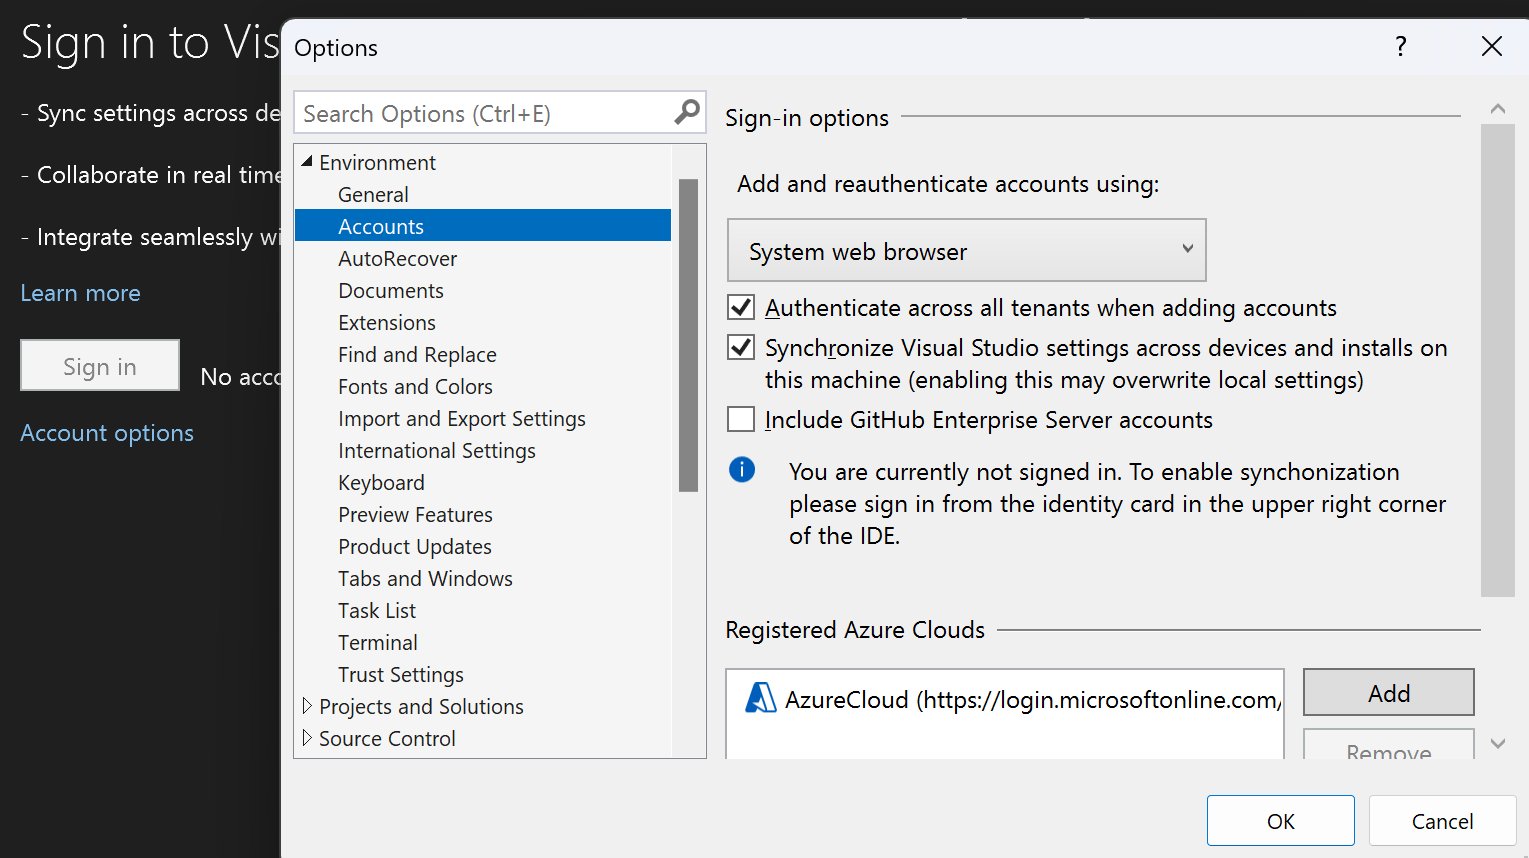Collapse the Environment tree node
Screen dimensions: 1529x858
tap(307, 161)
